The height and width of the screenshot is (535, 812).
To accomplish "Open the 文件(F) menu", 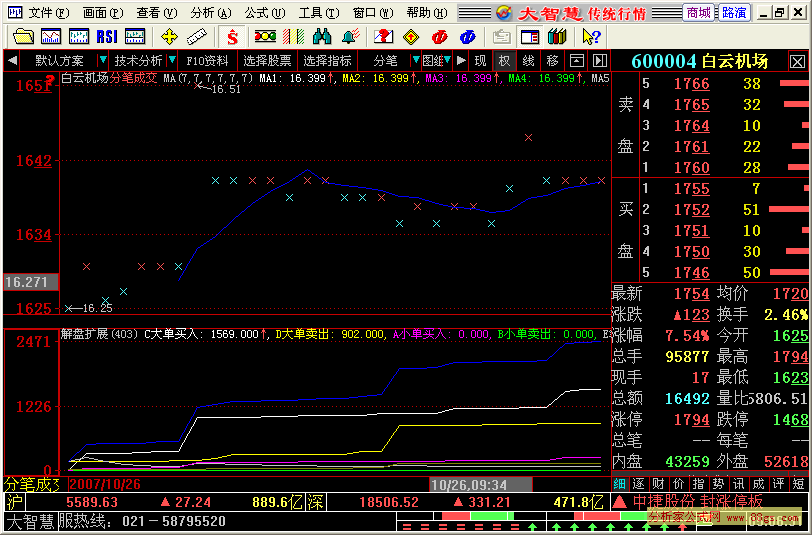I will (49, 12).
